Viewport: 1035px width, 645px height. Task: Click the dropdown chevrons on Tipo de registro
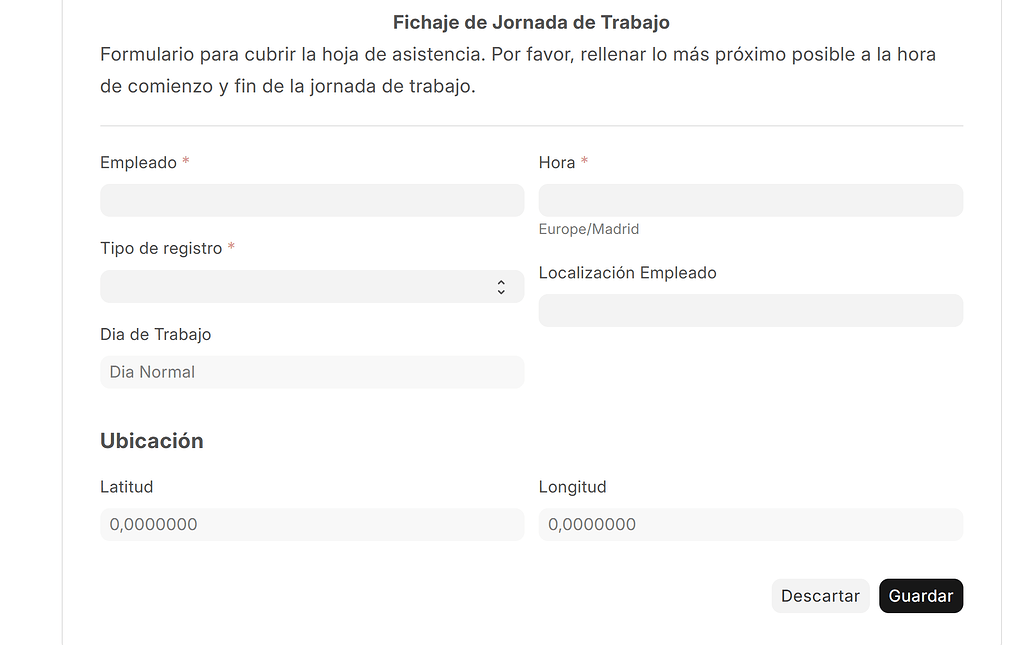pyautogui.click(x=501, y=286)
